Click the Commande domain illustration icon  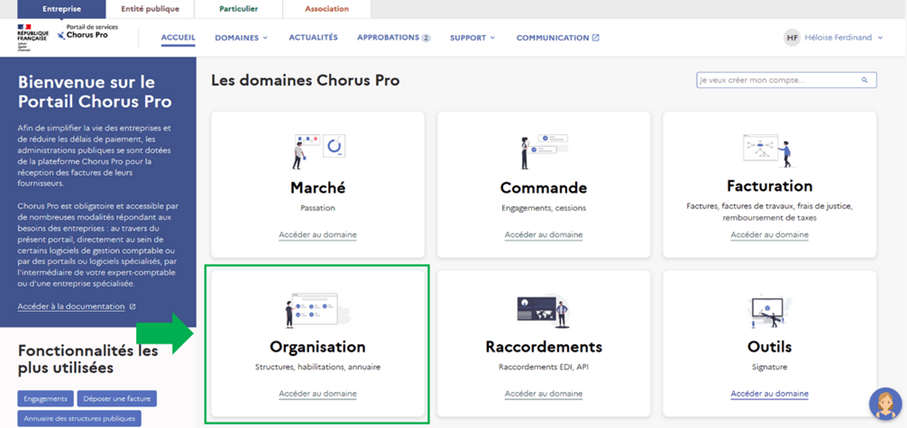543,150
